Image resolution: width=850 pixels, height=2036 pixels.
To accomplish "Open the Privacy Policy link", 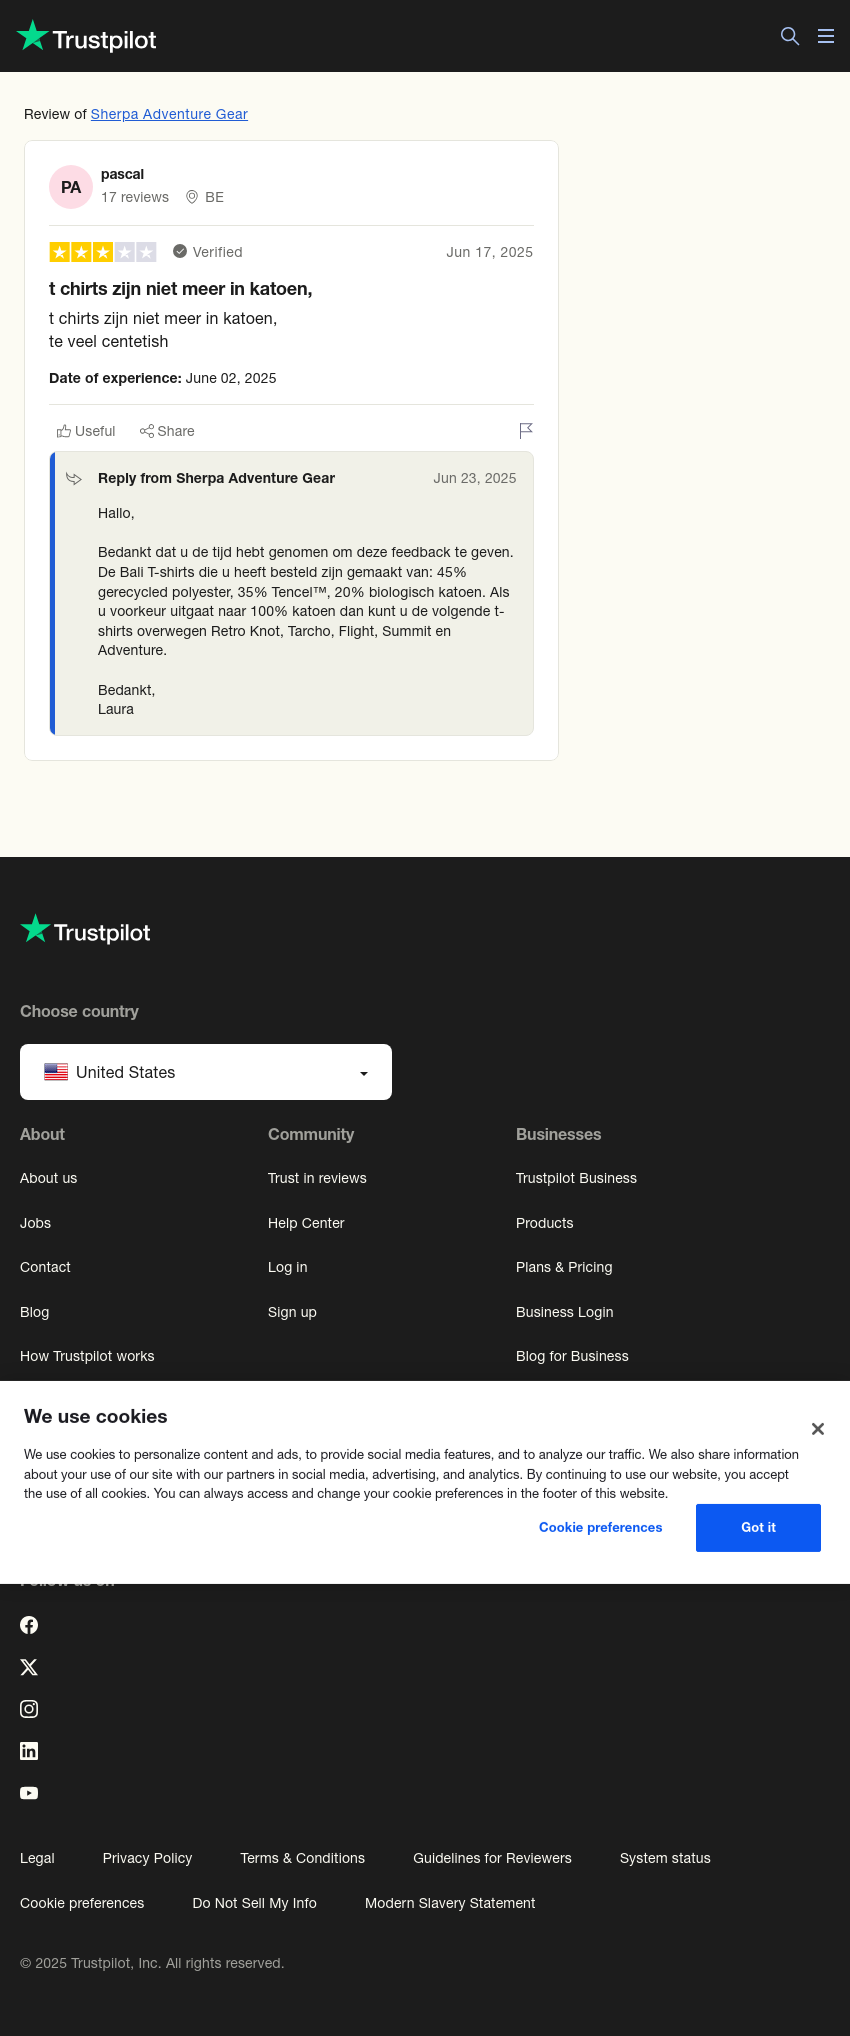I will (x=147, y=1858).
